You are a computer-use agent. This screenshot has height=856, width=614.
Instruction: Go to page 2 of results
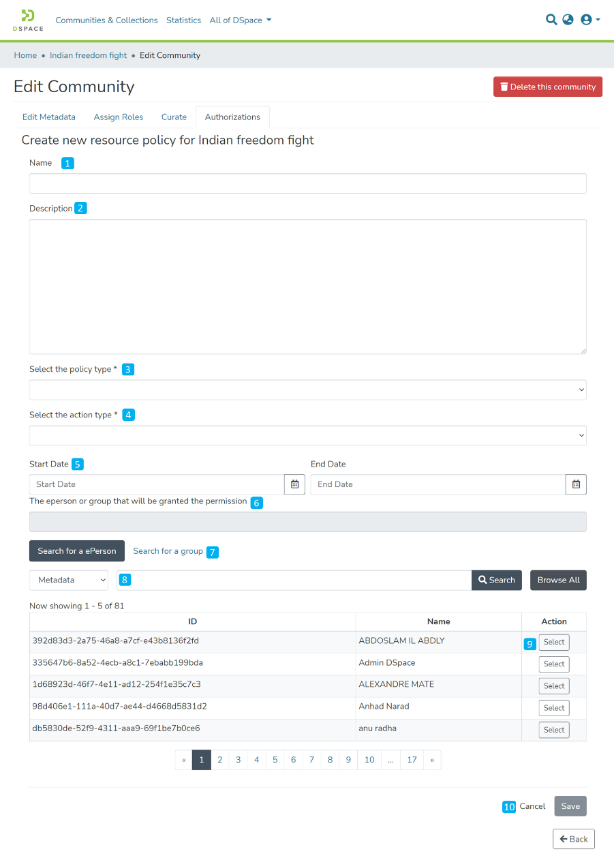pyautogui.click(x=220, y=760)
